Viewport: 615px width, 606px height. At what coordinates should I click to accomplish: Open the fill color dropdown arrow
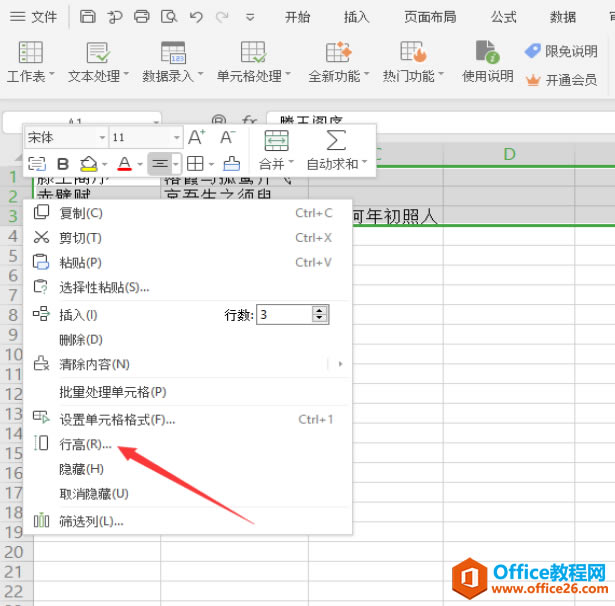pyautogui.click(x=104, y=164)
